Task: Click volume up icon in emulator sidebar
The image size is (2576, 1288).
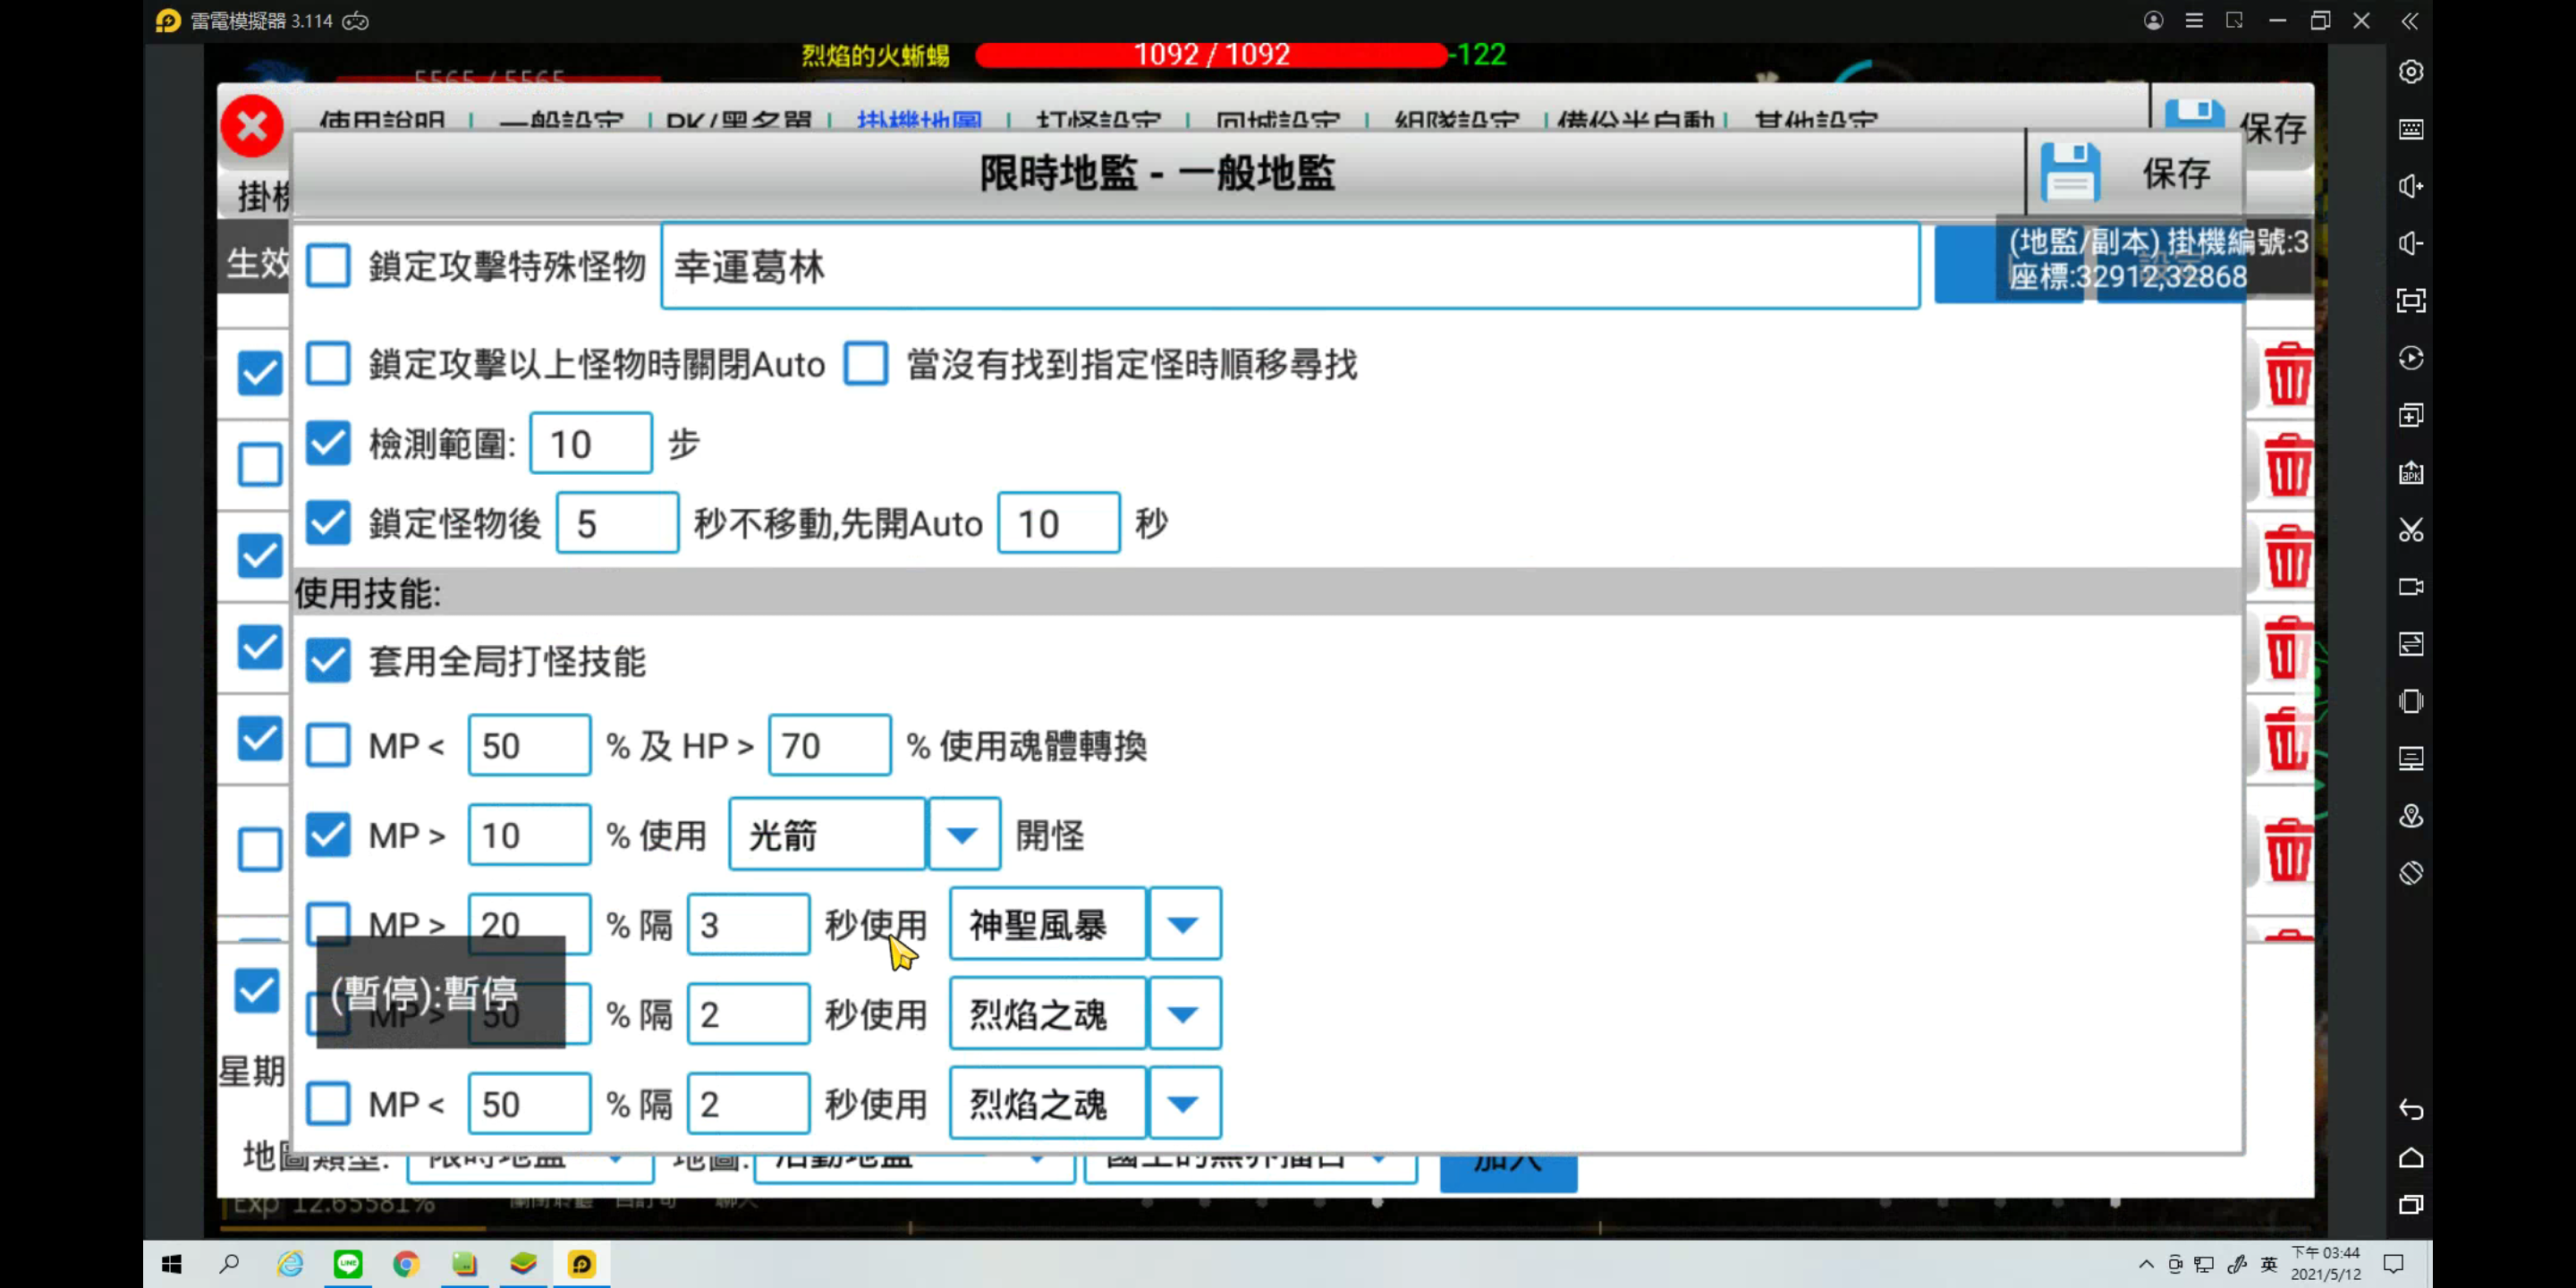Action: click(2411, 186)
